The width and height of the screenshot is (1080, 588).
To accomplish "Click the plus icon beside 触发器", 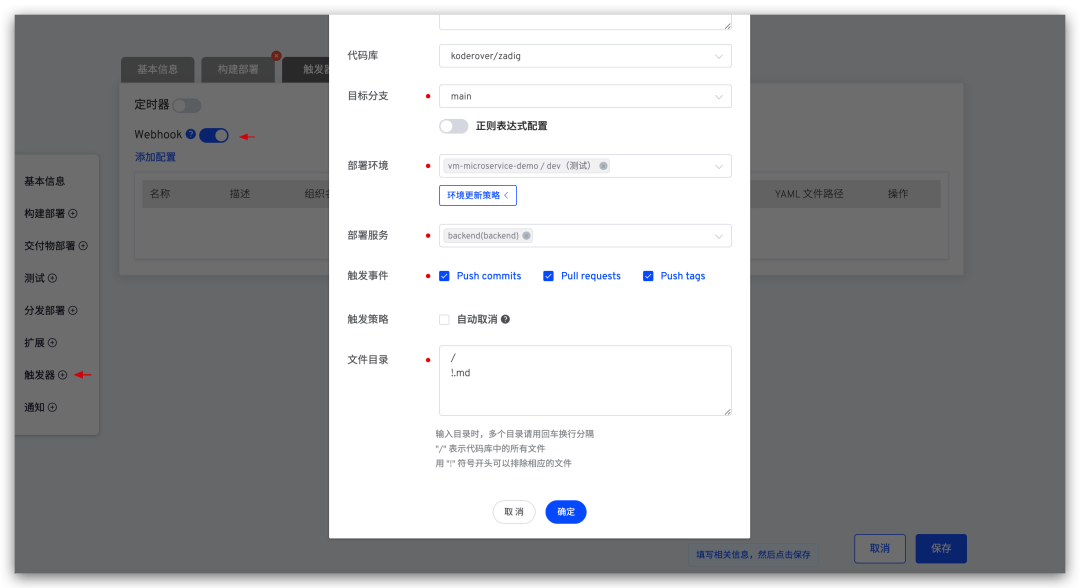I will click(x=63, y=375).
